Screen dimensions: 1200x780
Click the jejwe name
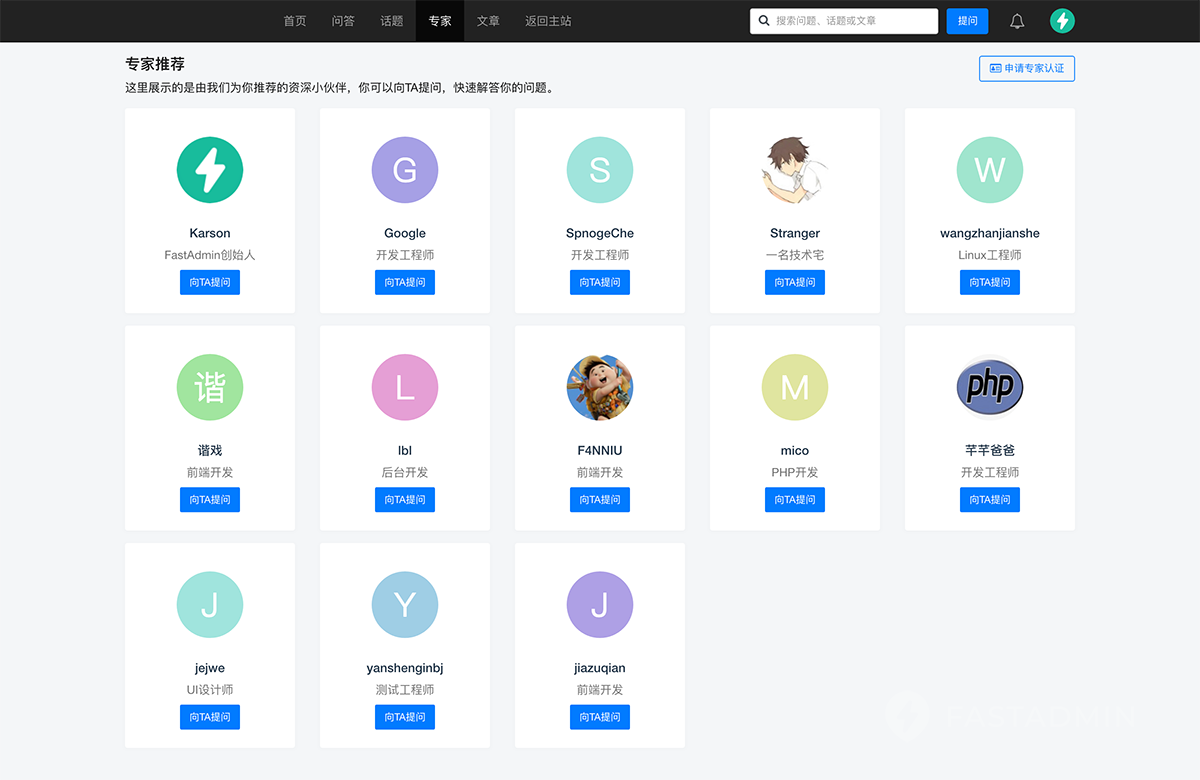click(210, 668)
